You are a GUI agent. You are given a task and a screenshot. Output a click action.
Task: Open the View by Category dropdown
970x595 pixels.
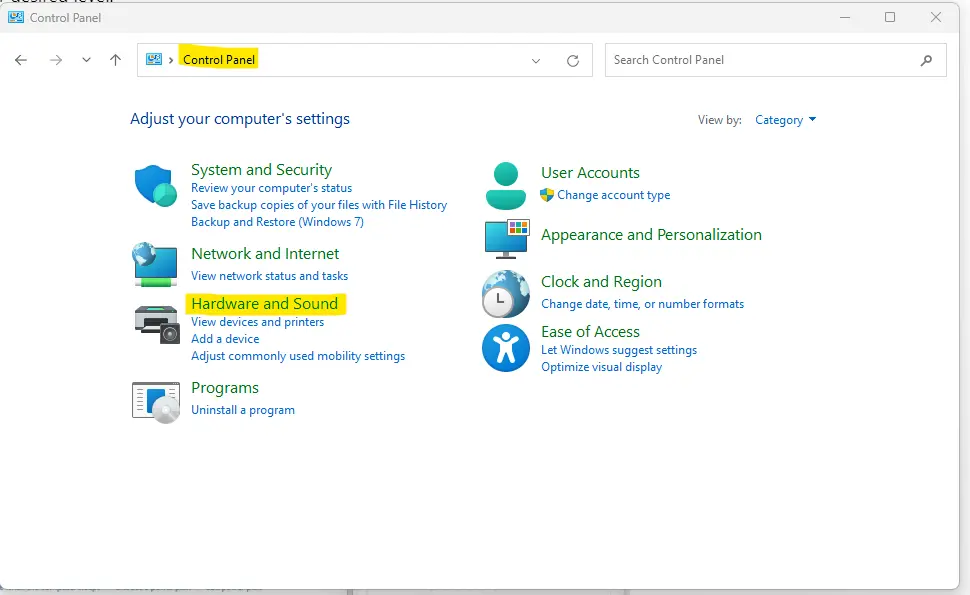[x=785, y=120]
